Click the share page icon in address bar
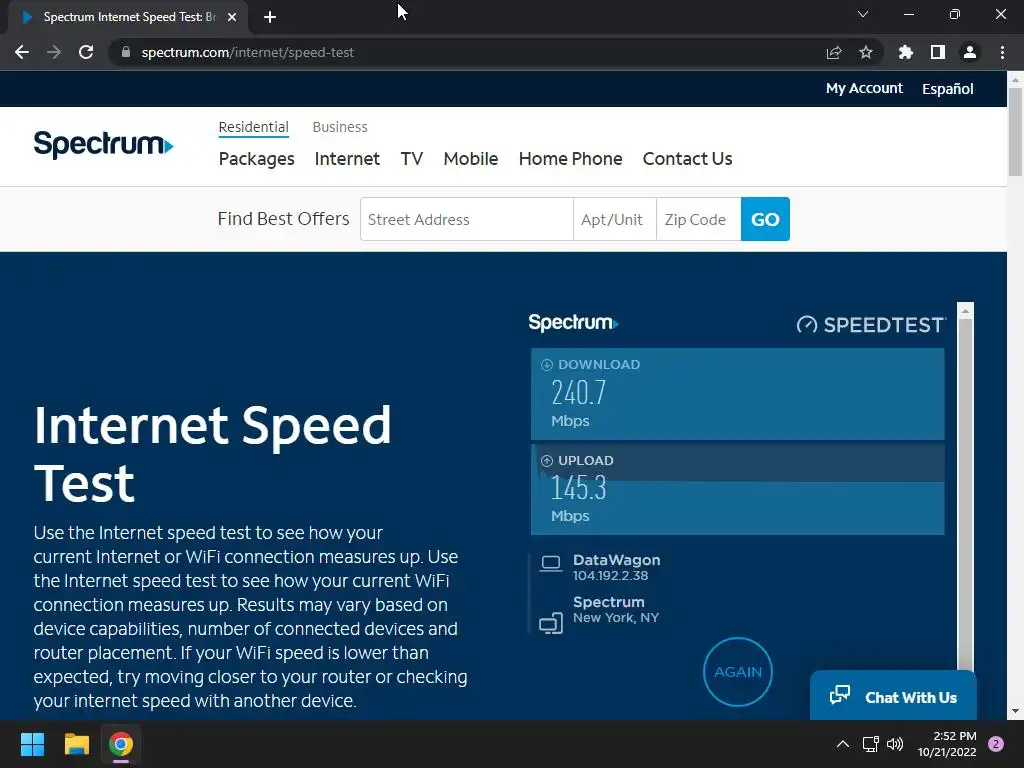 coord(834,52)
